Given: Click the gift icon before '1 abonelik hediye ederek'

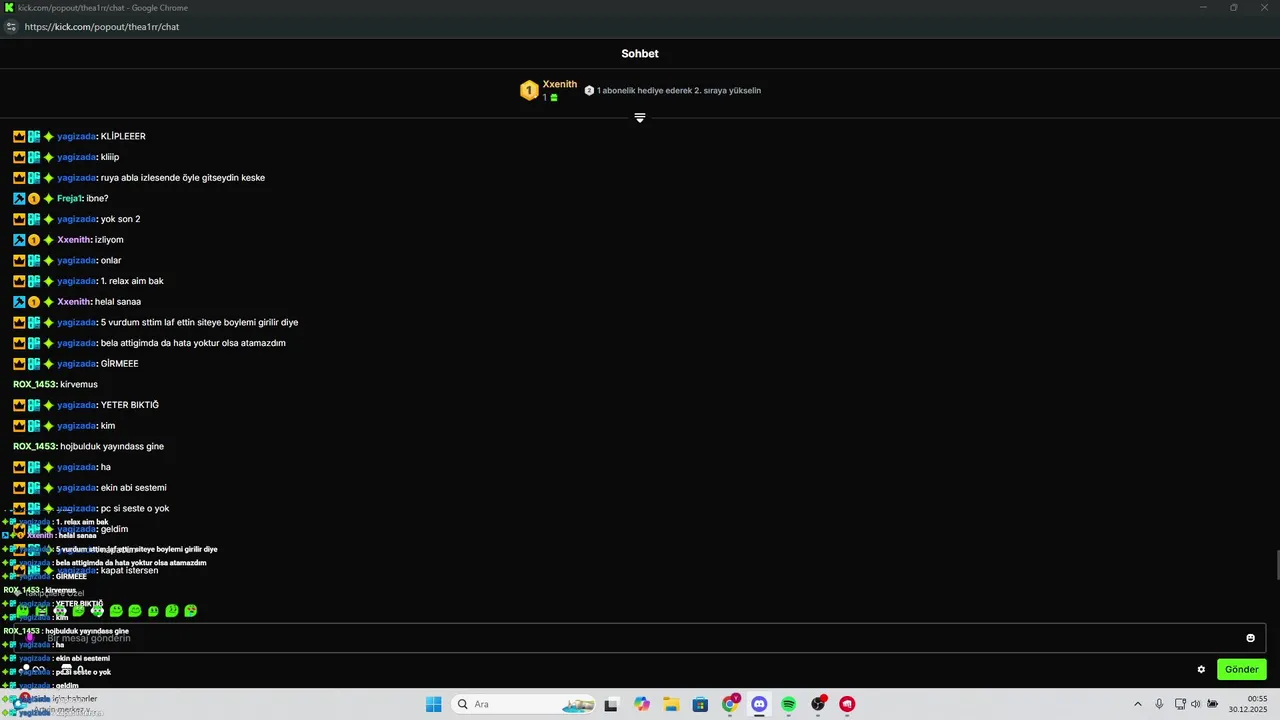Looking at the screenshot, I should [x=589, y=90].
